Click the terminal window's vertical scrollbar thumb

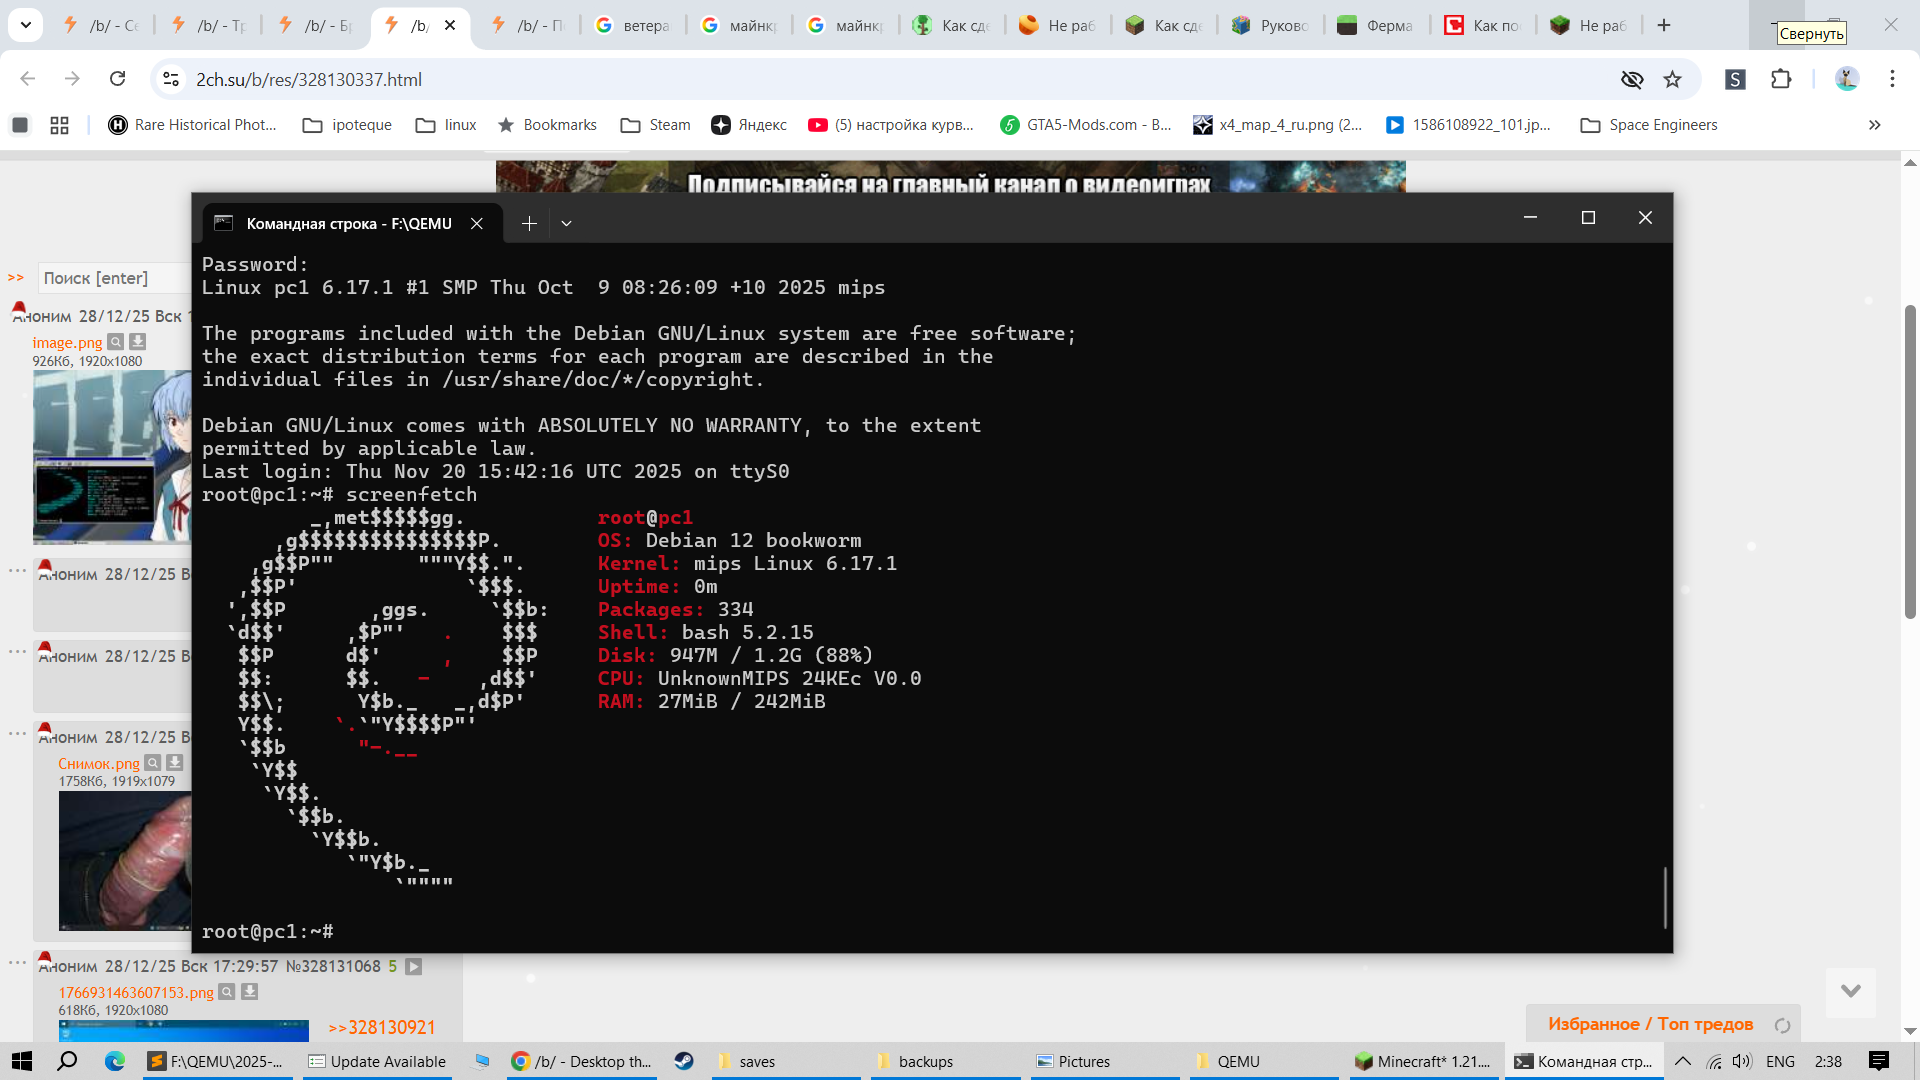pyautogui.click(x=1665, y=897)
